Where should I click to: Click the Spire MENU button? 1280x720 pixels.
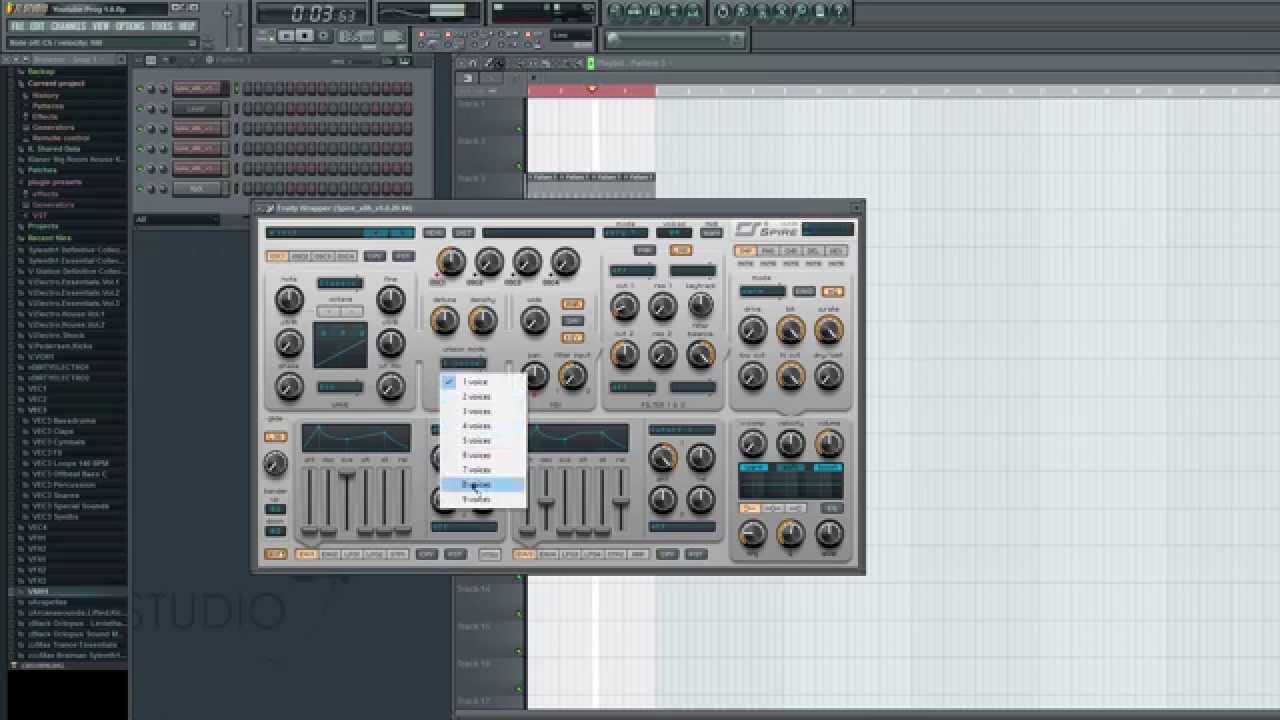434,233
